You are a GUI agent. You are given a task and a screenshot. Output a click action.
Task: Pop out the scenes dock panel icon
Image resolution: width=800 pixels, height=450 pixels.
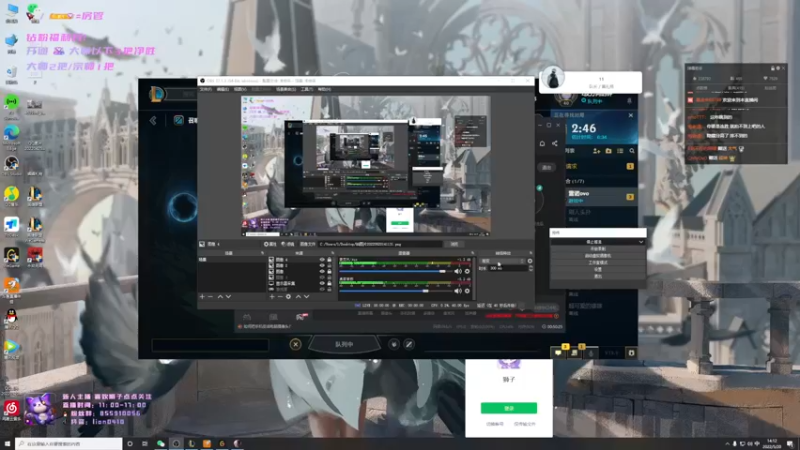point(263,253)
